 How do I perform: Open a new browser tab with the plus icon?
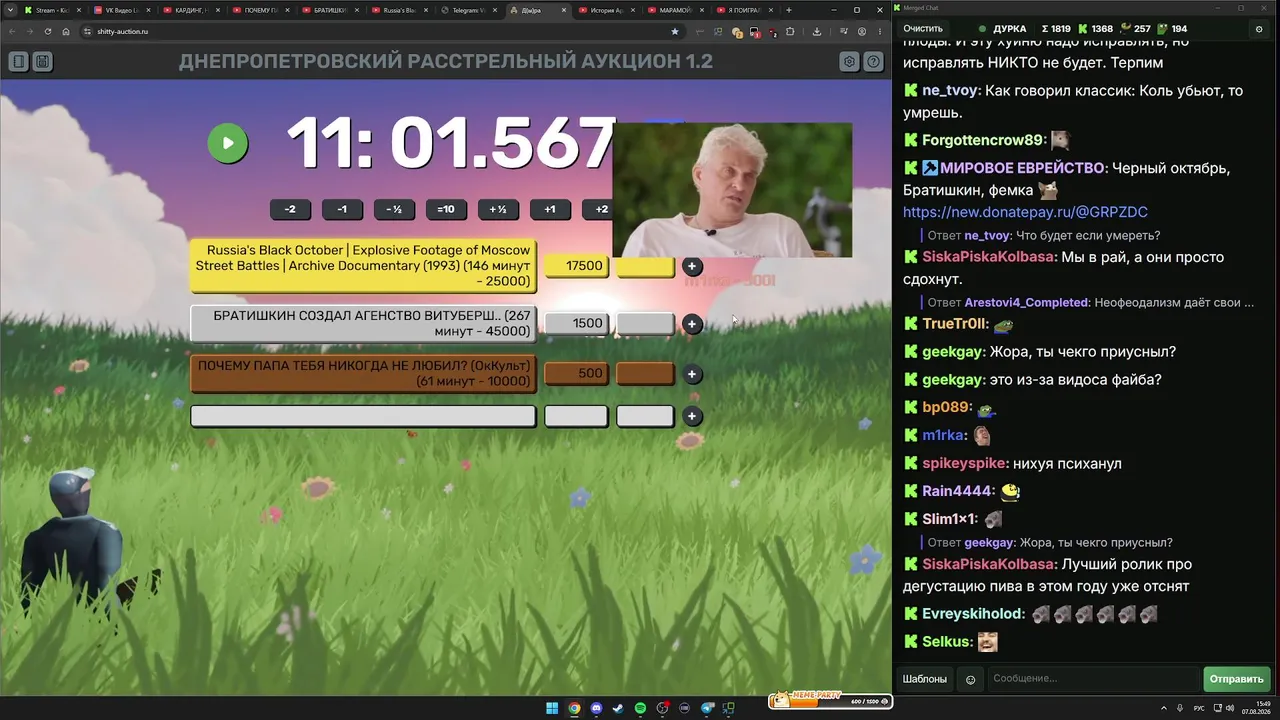(x=789, y=10)
